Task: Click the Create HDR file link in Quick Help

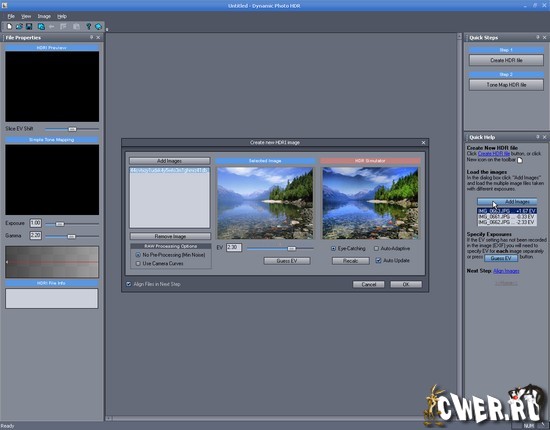Action: click(494, 154)
